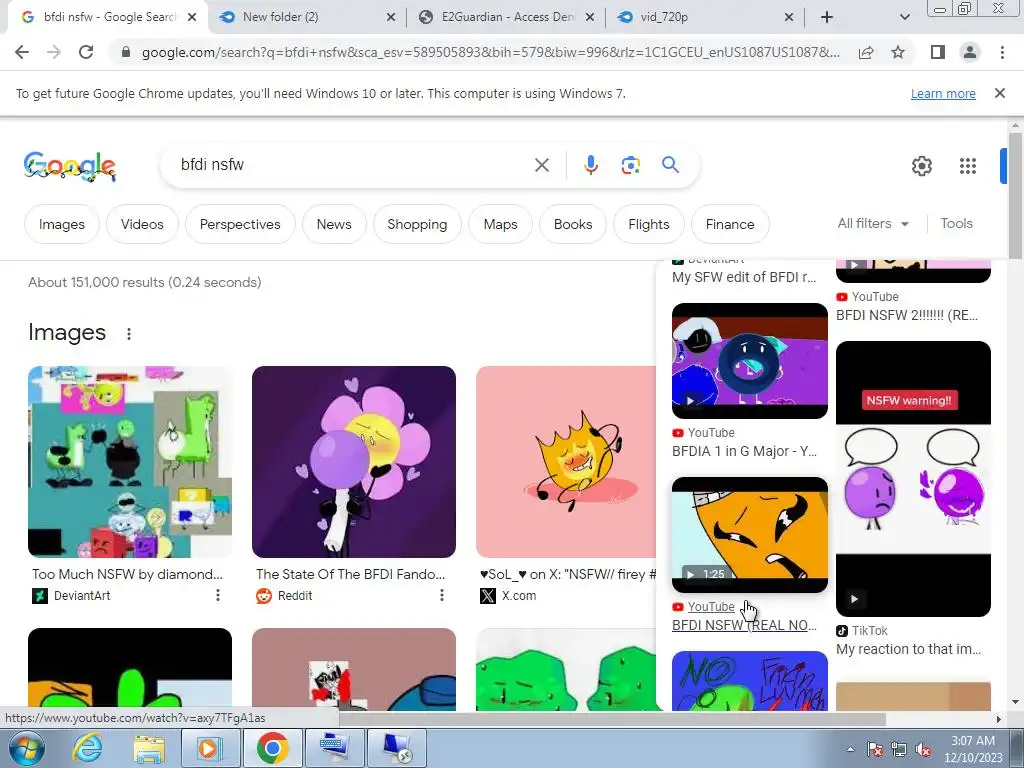The width and height of the screenshot is (1024, 768).
Task: Open My reaction to that TikTok link
Action: point(908,649)
